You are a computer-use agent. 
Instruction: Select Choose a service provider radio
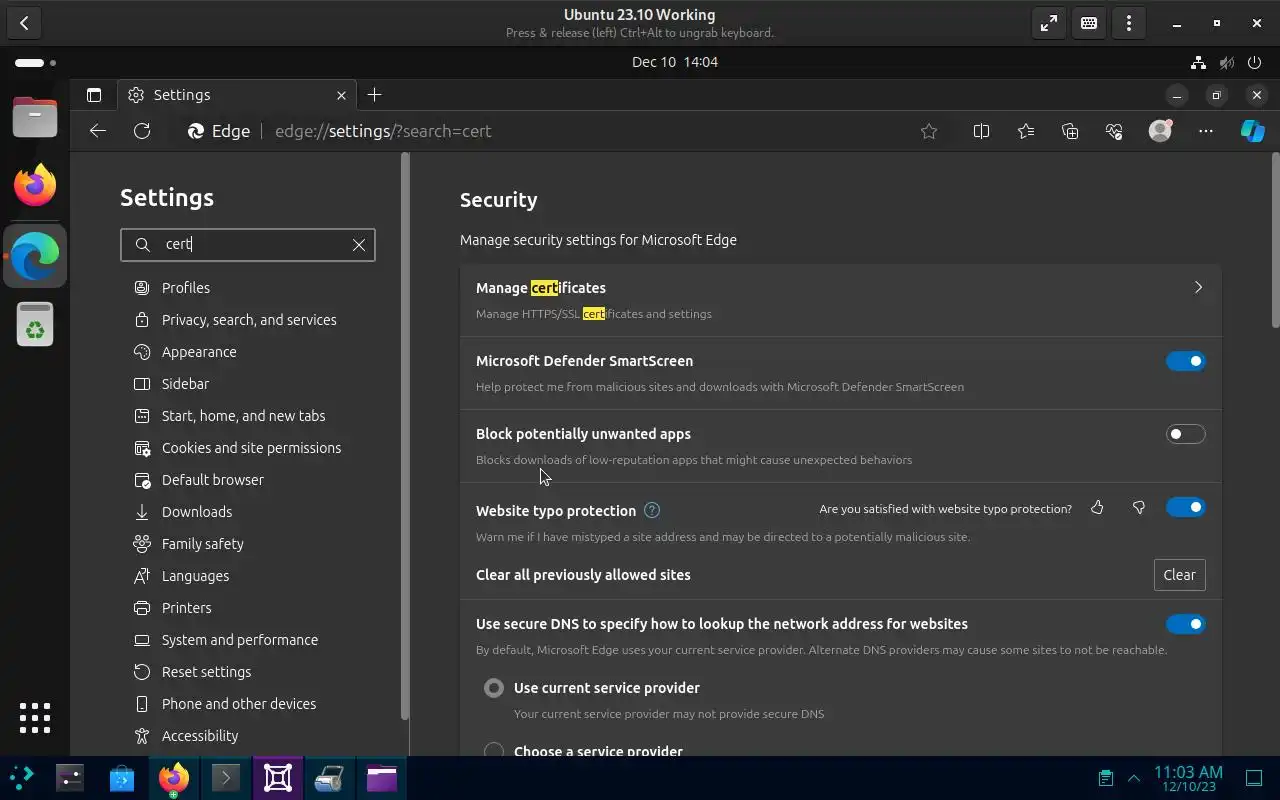coord(494,750)
